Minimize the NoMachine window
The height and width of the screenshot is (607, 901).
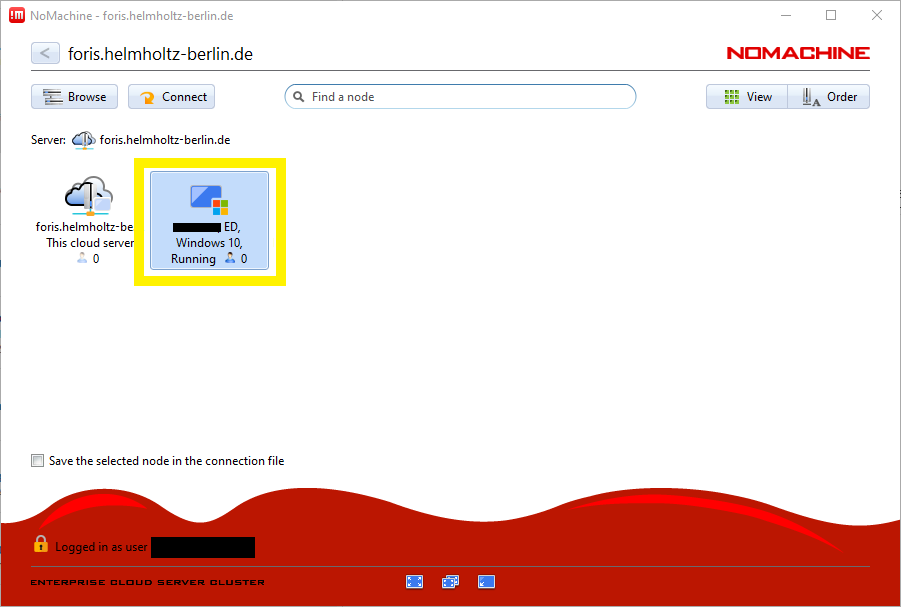(x=785, y=16)
